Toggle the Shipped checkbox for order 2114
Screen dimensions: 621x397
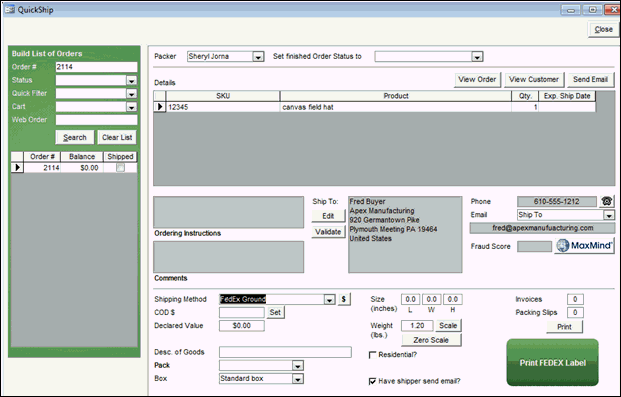point(120,168)
